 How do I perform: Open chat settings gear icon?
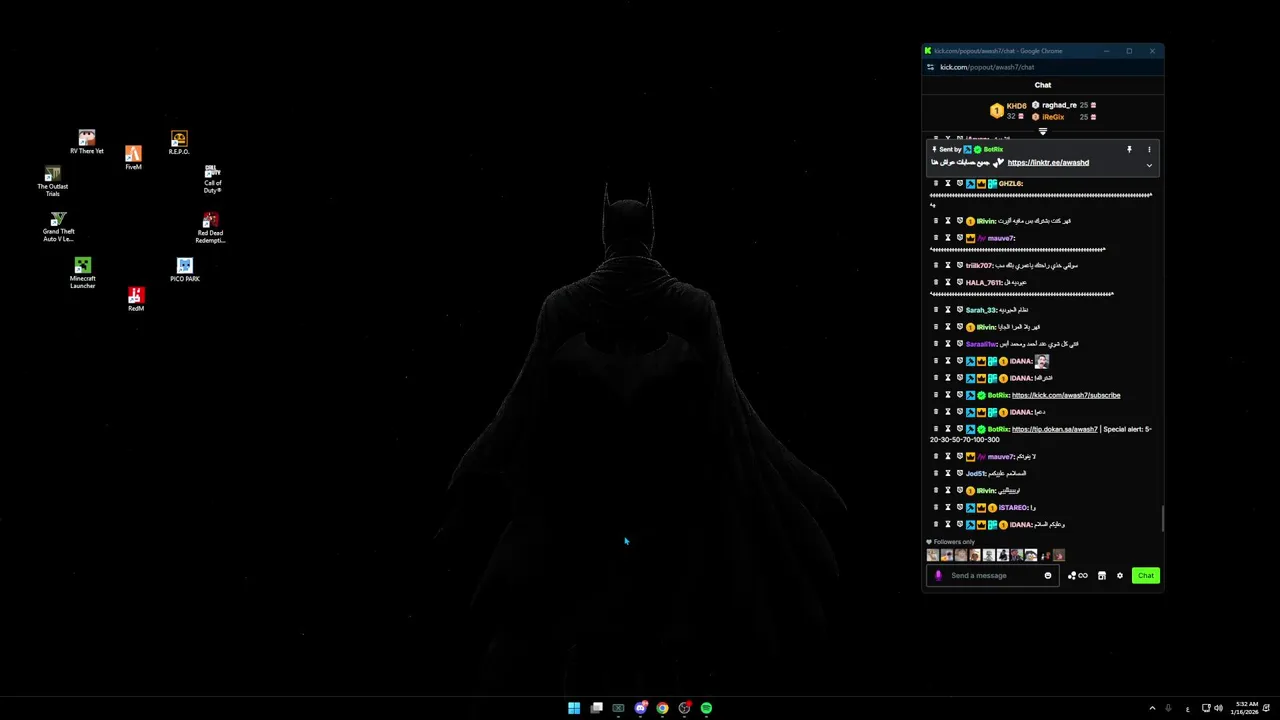1120,575
